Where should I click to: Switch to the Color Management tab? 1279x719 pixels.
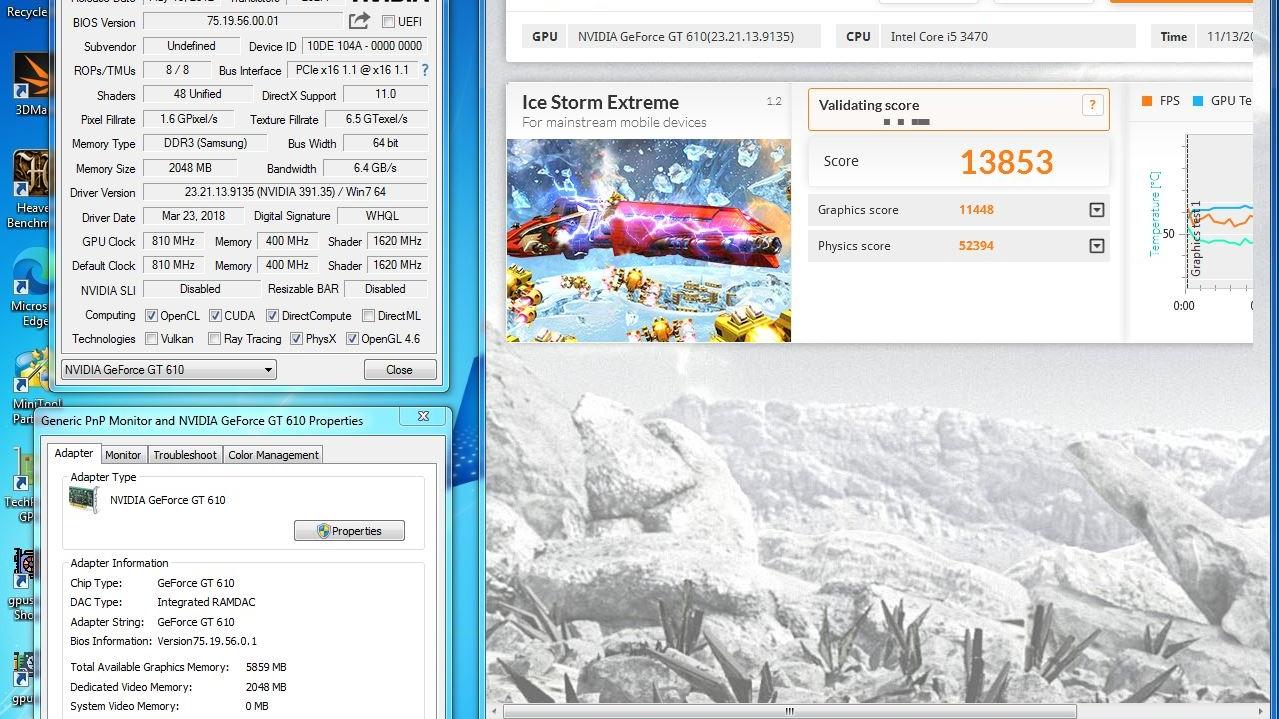[x=273, y=455]
